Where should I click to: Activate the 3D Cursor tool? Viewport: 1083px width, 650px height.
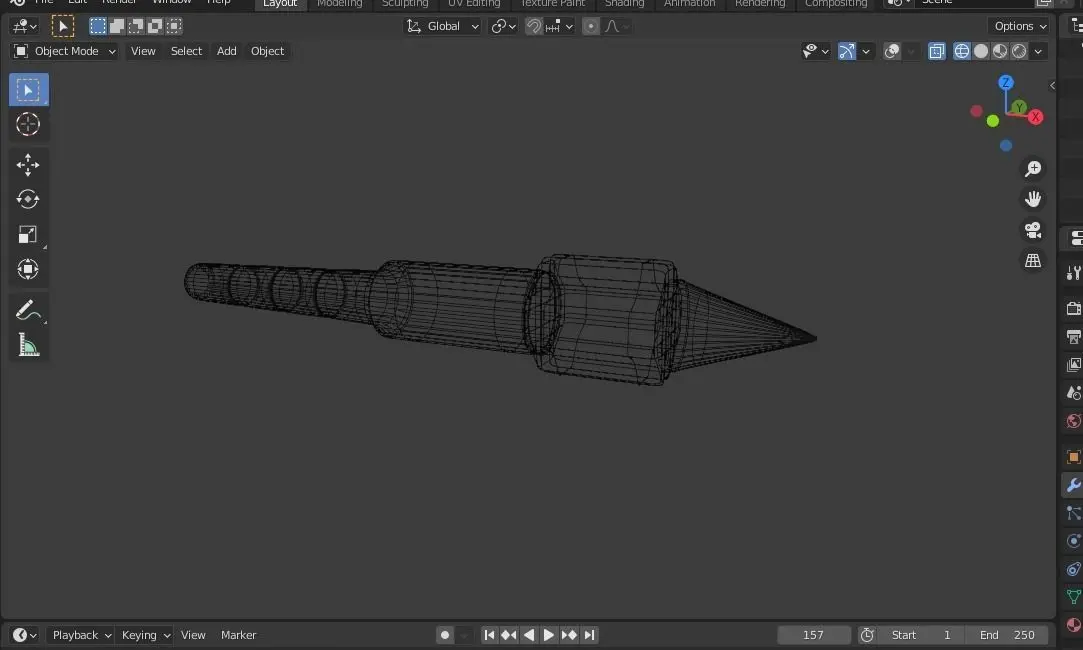(28, 124)
